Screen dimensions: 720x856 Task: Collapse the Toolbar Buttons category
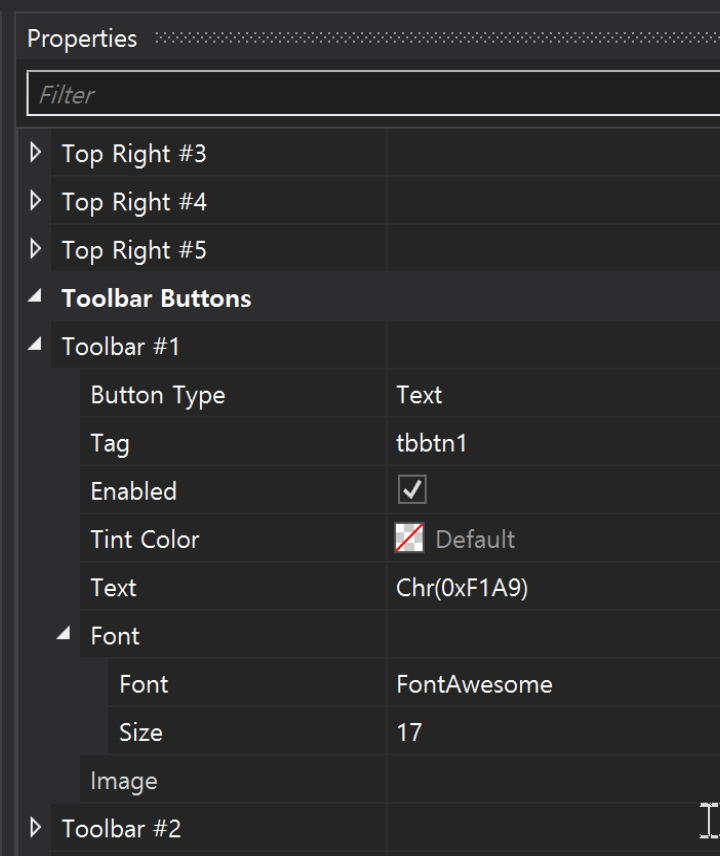pos(36,297)
